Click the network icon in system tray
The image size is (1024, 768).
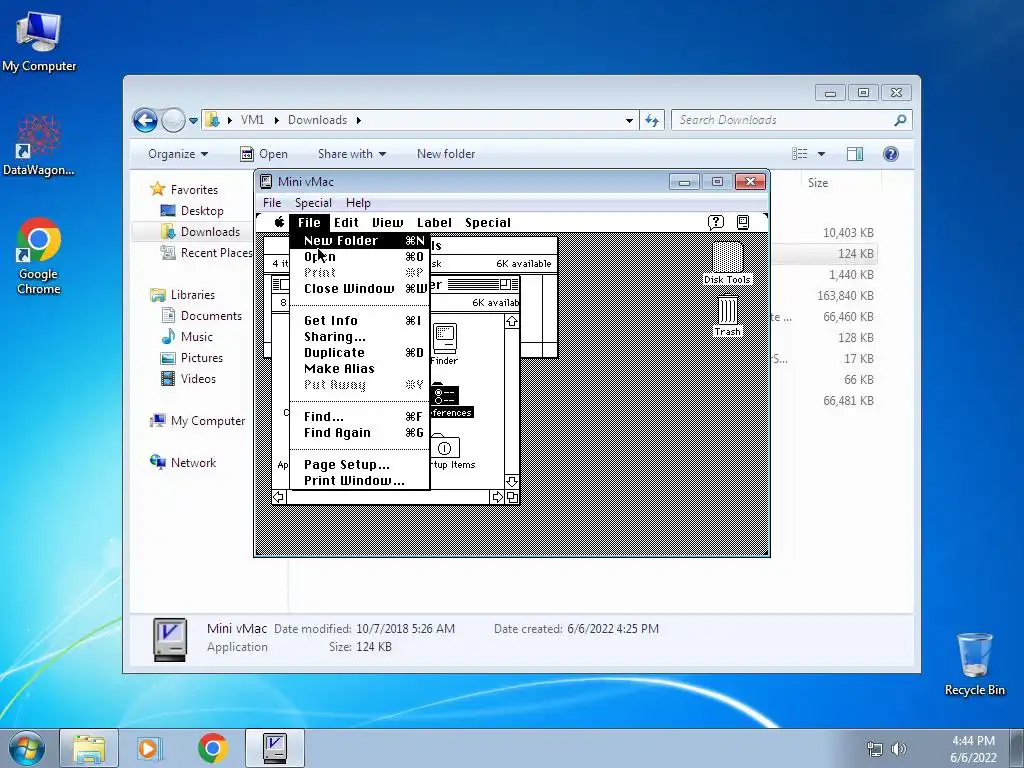874,749
